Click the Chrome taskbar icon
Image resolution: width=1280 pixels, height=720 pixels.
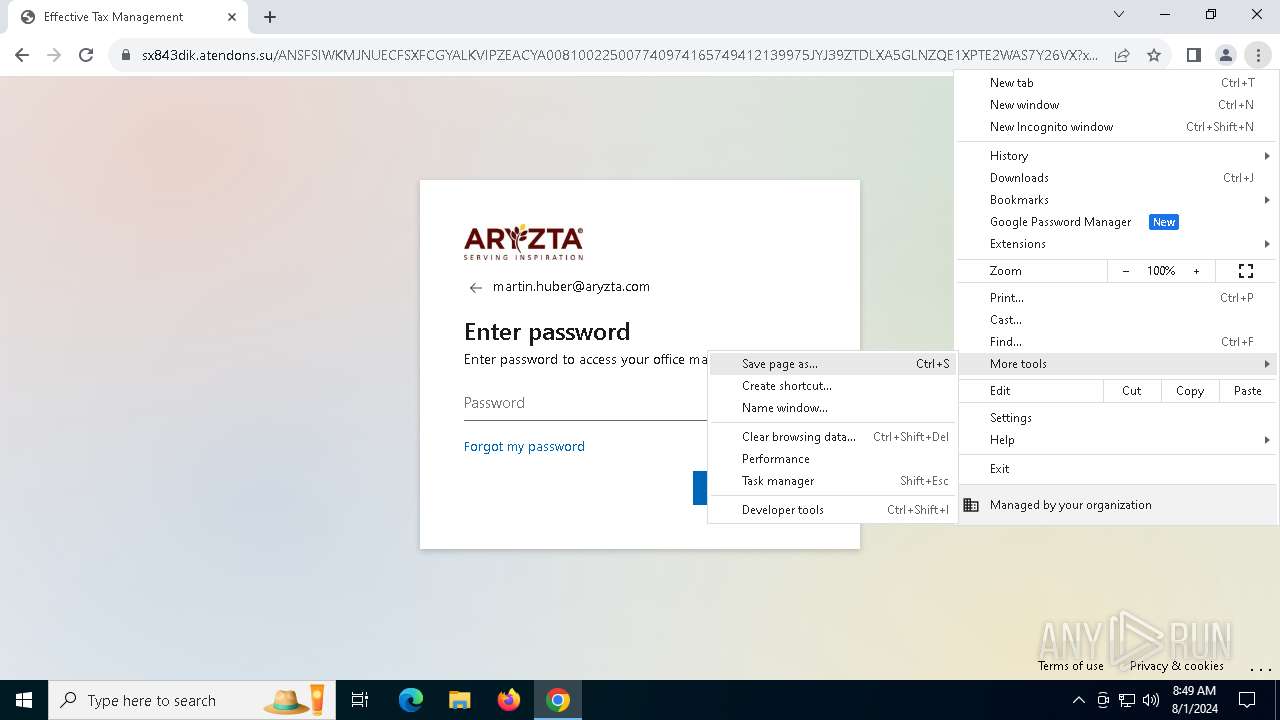click(x=558, y=700)
